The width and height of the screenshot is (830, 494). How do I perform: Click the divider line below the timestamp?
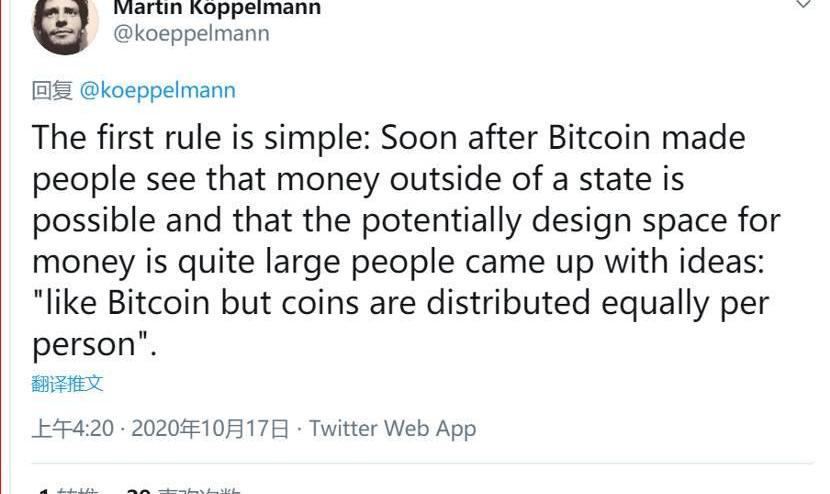coord(420,463)
